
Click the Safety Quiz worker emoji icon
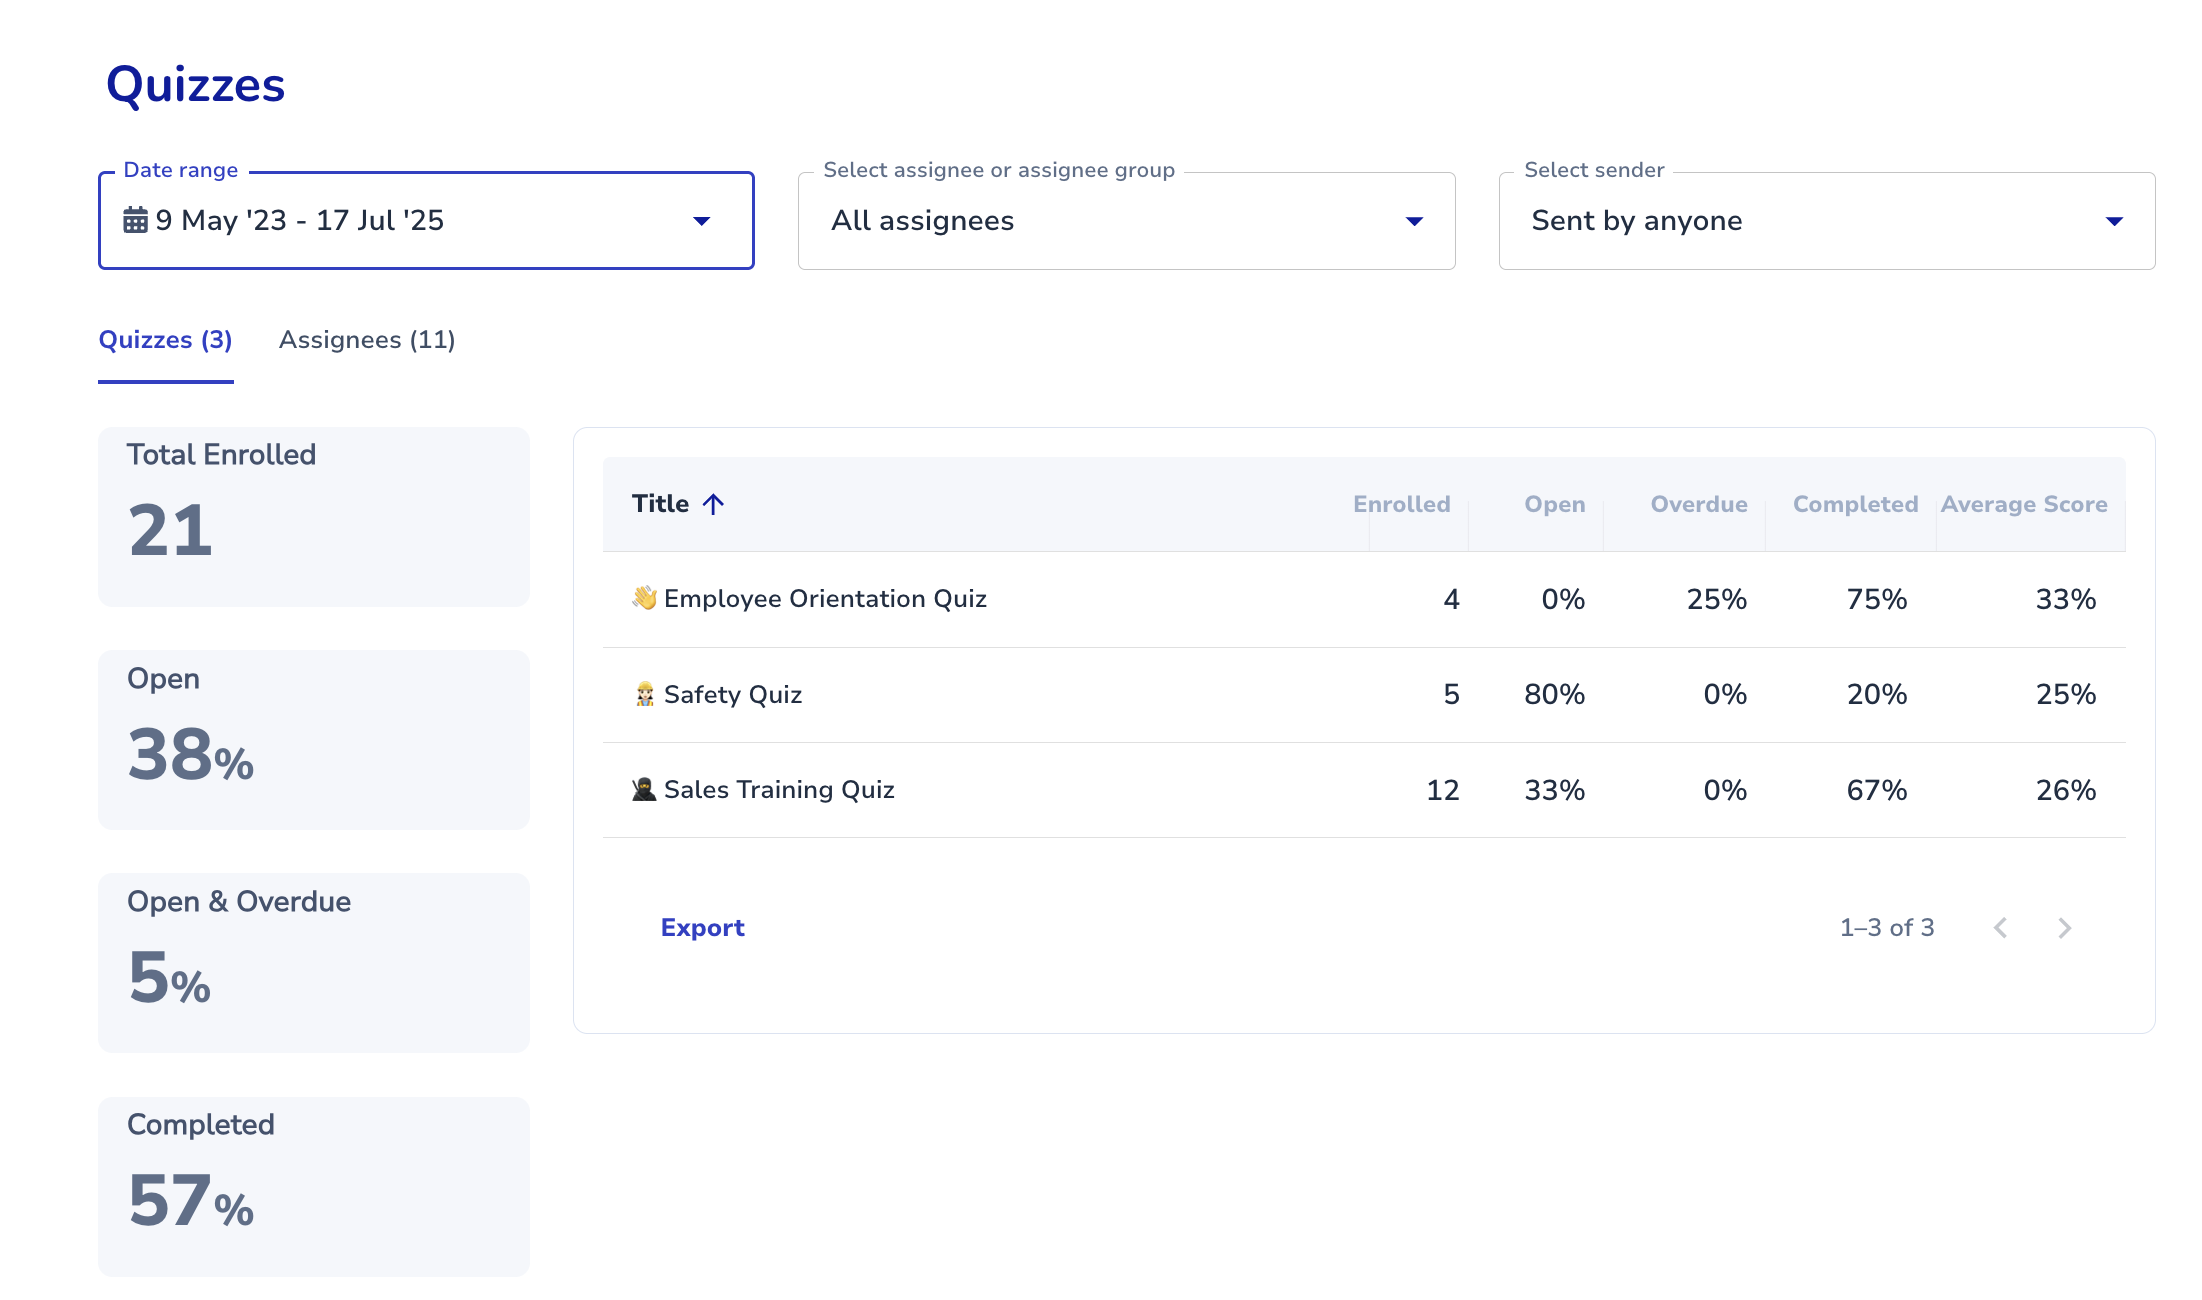point(644,694)
